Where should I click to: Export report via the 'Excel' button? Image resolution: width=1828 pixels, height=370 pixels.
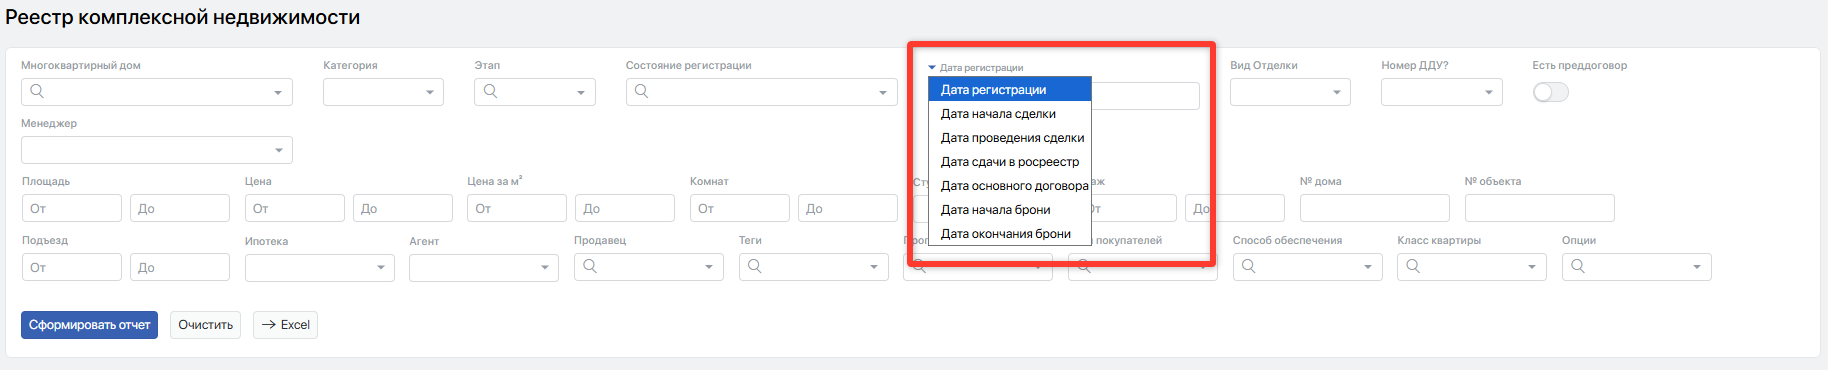tap(285, 325)
